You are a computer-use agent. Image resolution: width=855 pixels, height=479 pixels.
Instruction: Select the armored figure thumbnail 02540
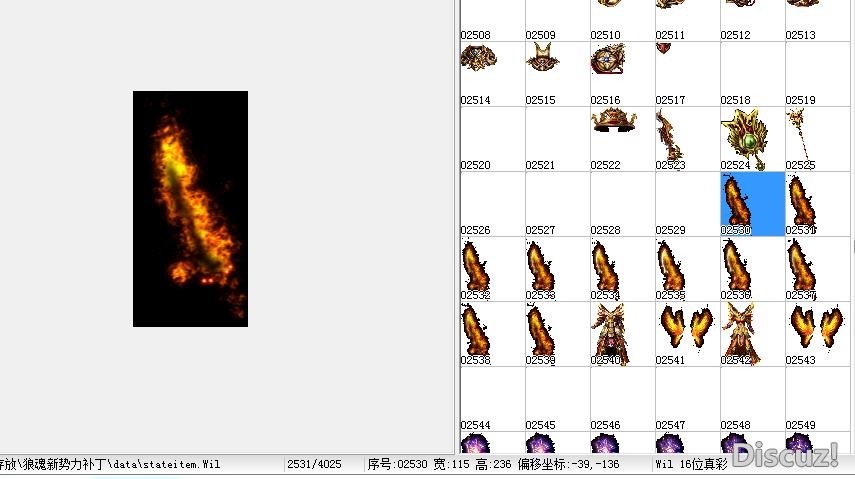623,334
